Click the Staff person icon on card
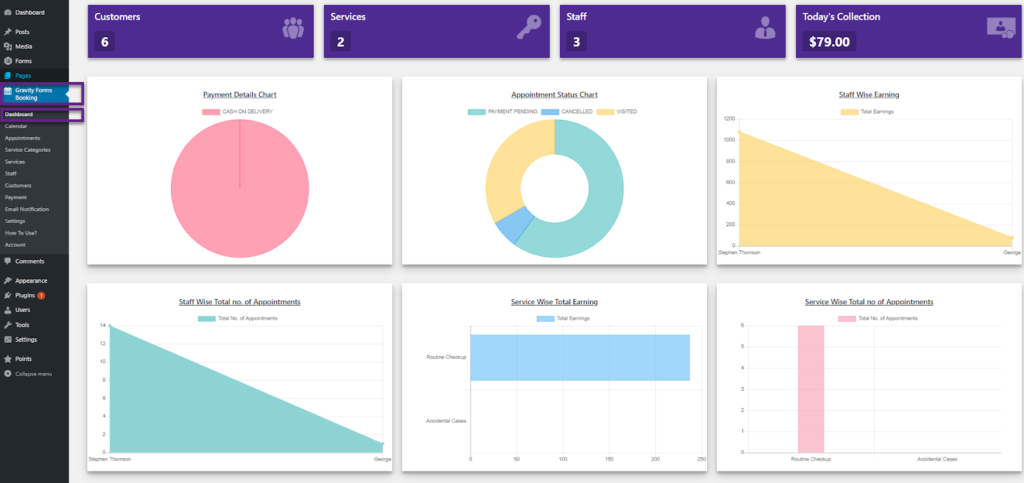The width and height of the screenshot is (1024, 483). 765,29
